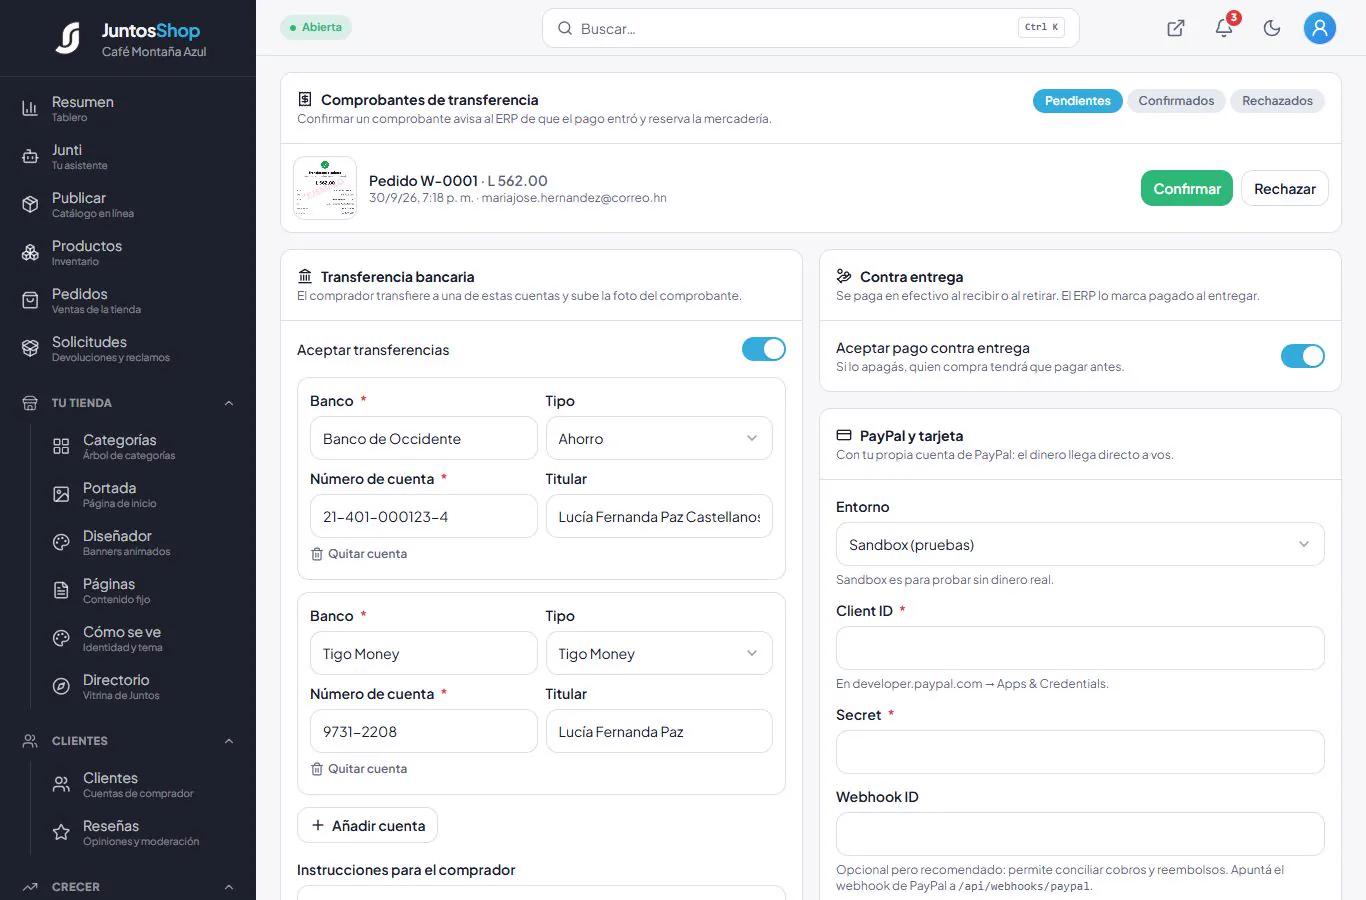
Task: Open Diseñador palette icon
Action: [x=61, y=542]
